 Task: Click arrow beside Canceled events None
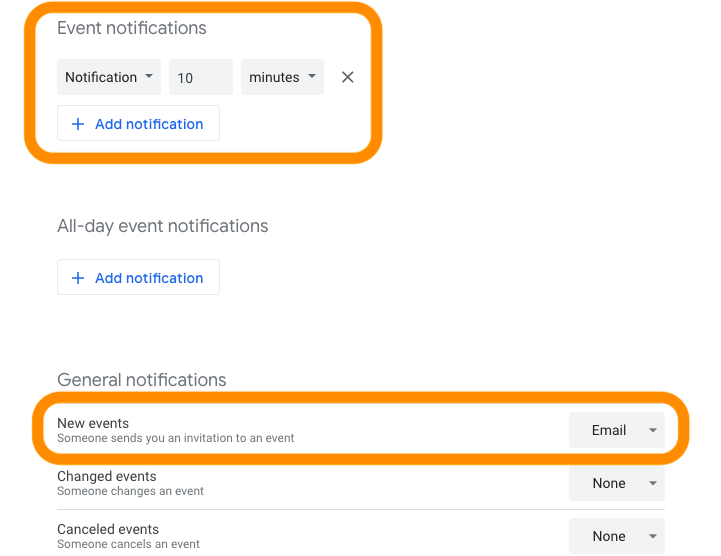[652, 536]
